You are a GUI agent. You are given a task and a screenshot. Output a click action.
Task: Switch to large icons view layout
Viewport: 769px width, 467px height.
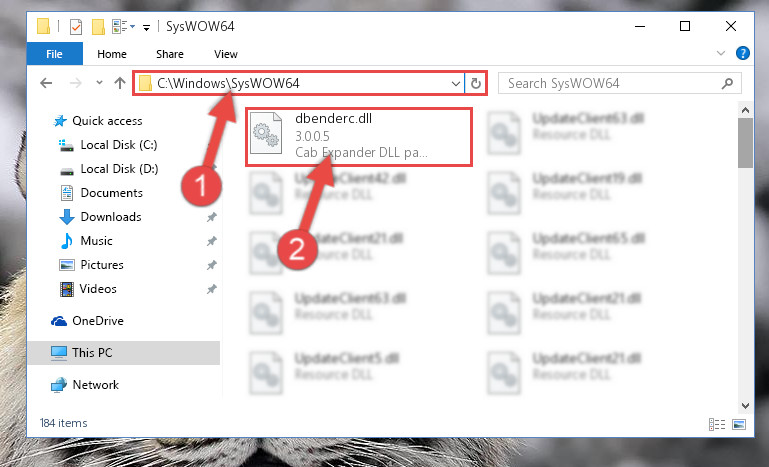739,424
